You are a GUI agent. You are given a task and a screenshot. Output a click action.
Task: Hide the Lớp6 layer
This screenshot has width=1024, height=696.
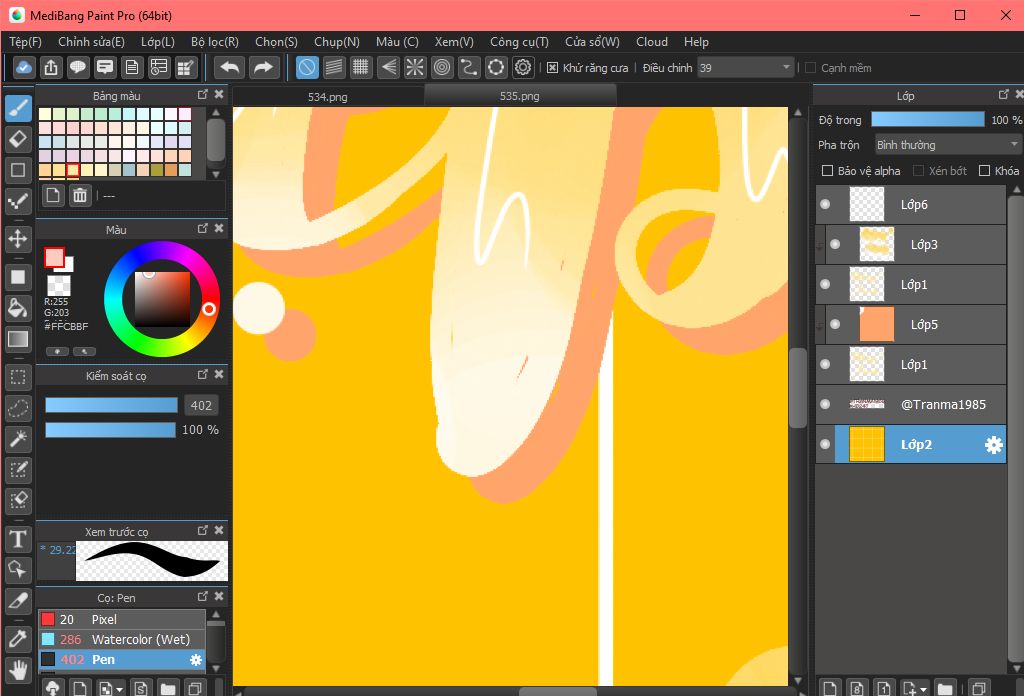[825, 204]
